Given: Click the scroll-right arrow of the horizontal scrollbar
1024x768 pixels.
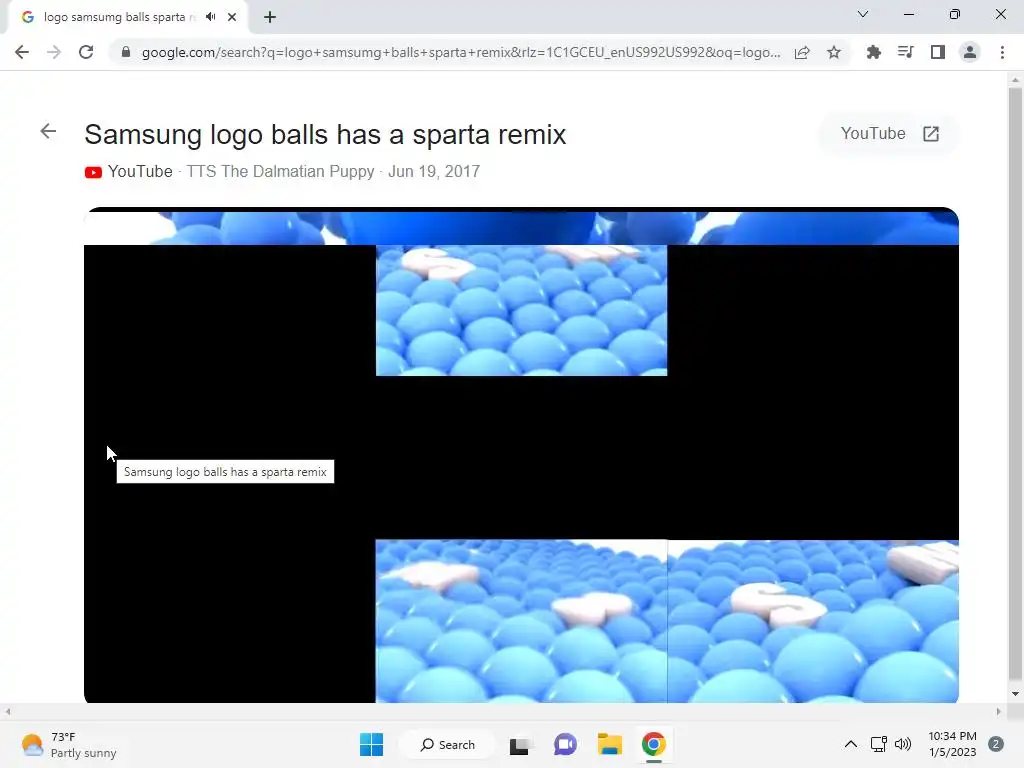Looking at the screenshot, I should [x=999, y=711].
